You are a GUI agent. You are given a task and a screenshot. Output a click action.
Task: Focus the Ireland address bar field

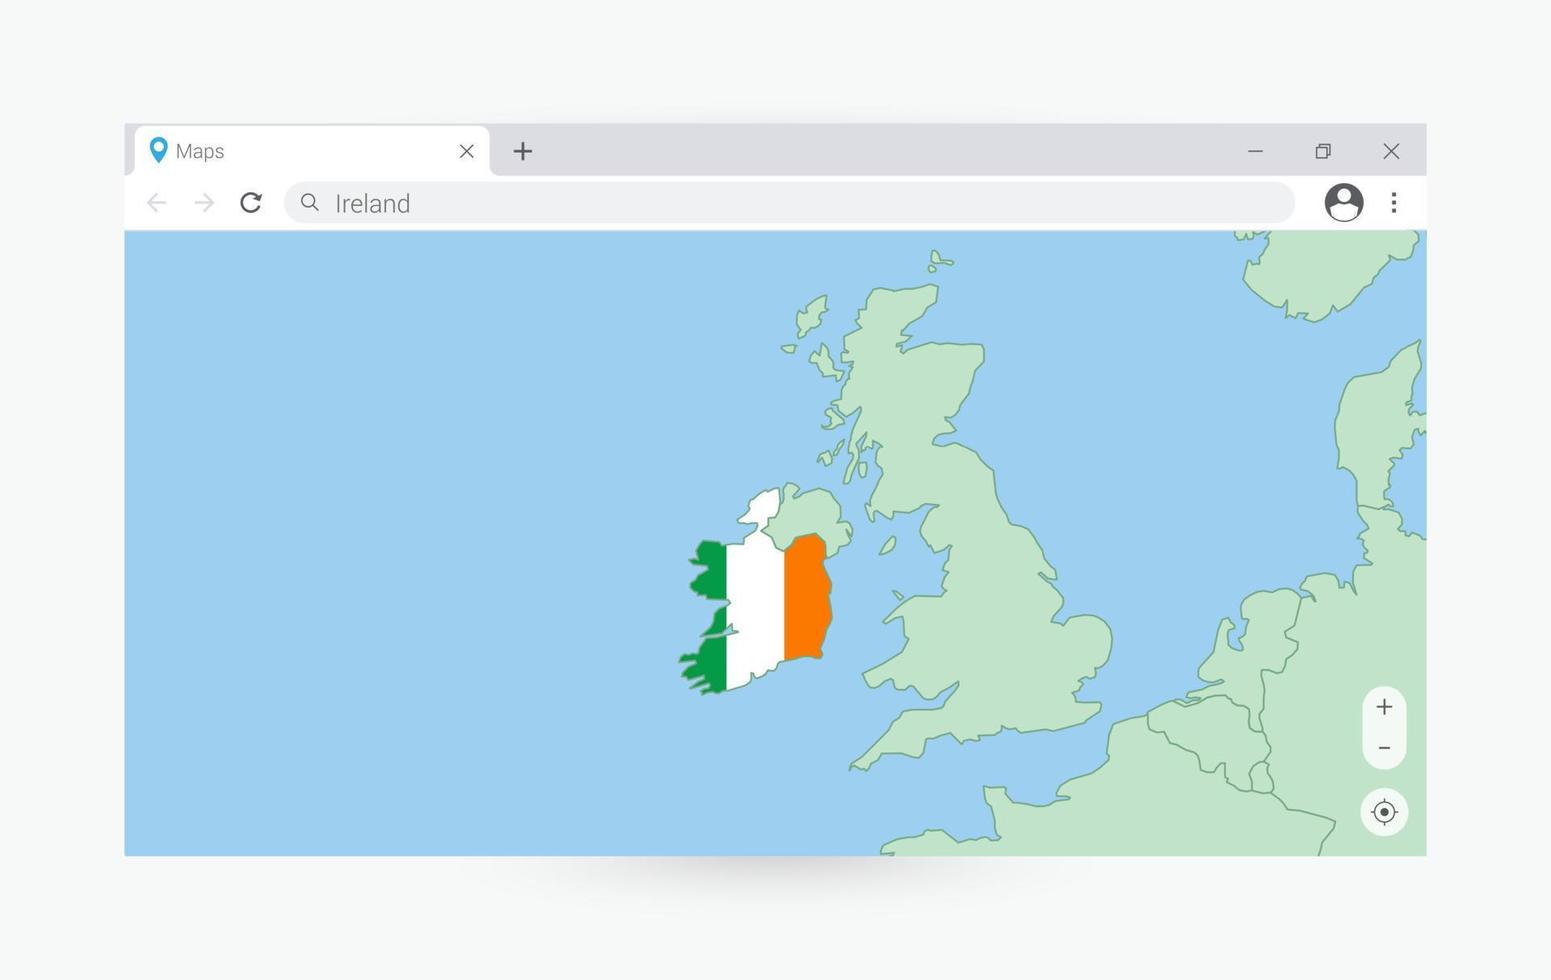tap(789, 203)
